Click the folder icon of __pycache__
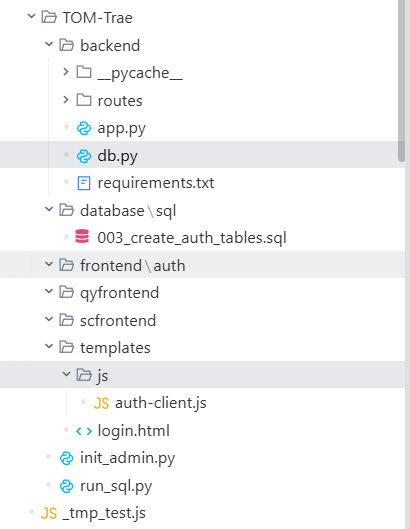410x529 pixels. click(x=84, y=72)
